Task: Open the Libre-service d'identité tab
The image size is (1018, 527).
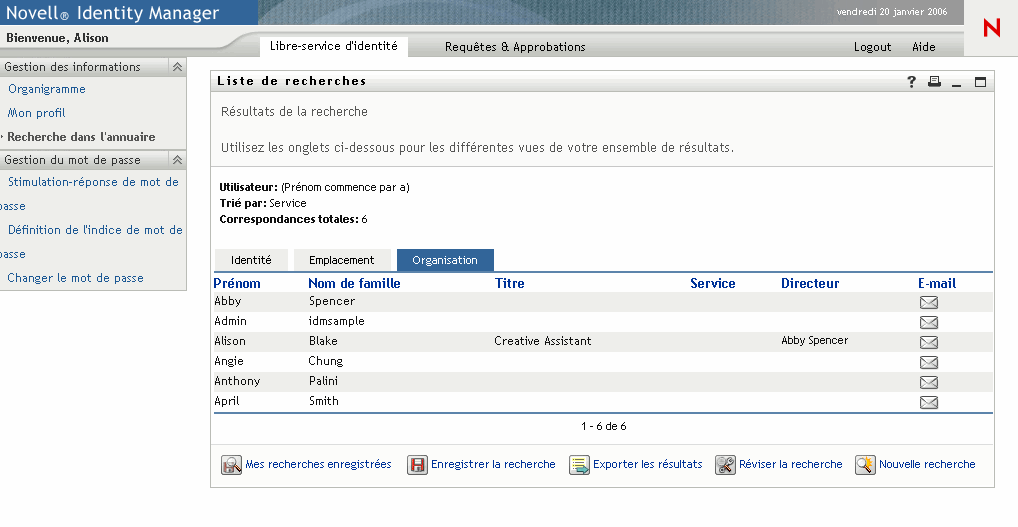Action: click(x=334, y=46)
